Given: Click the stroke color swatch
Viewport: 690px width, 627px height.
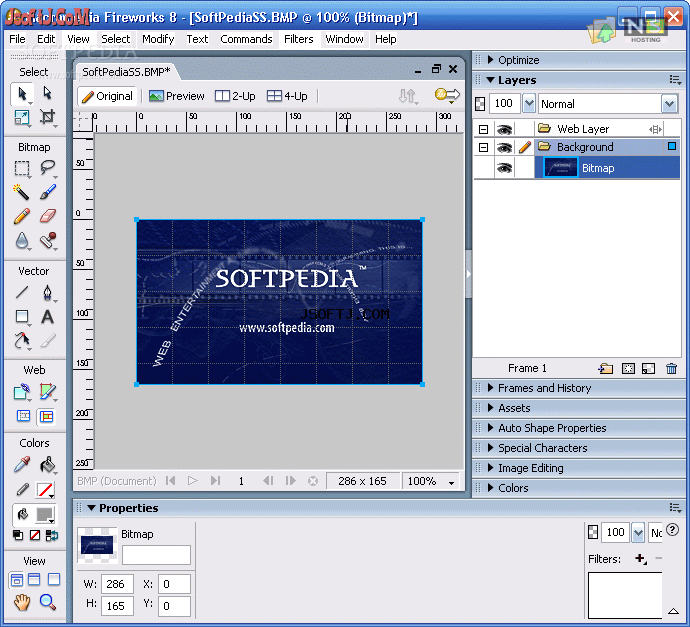Looking at the screenshot, I should (x=45, y=489).
